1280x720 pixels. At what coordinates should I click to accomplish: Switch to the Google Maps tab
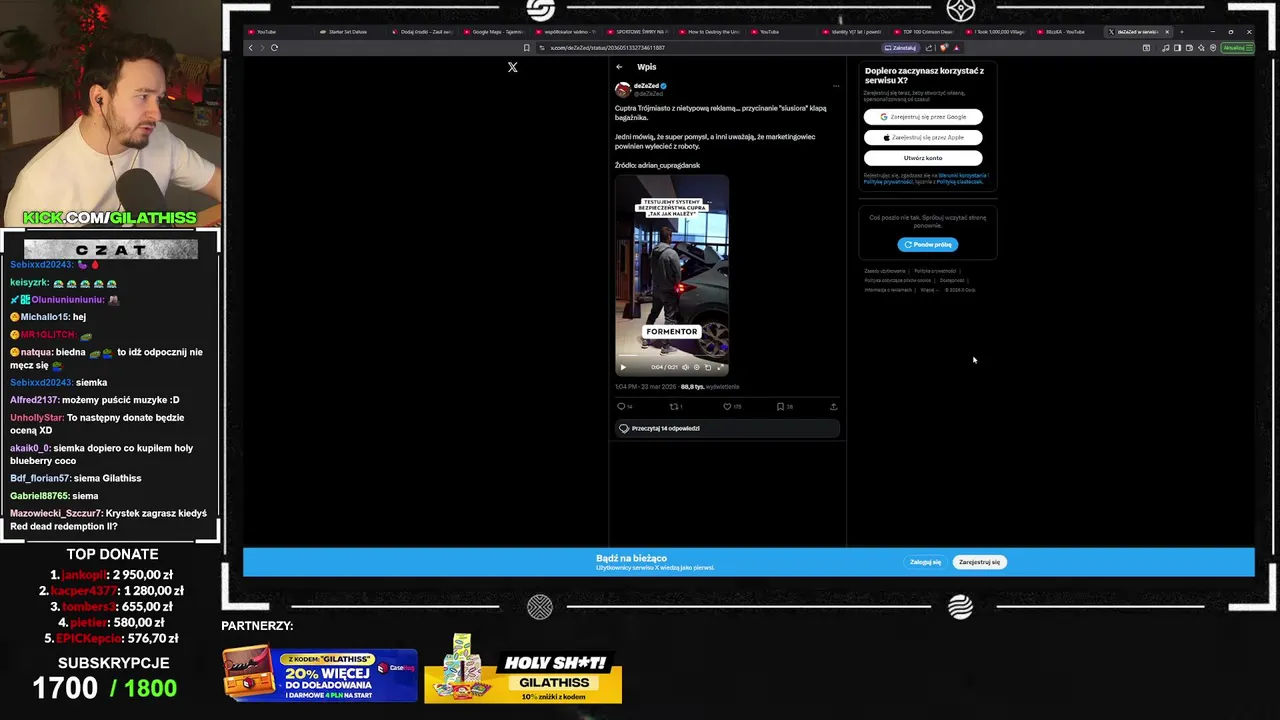(x=494, y=32)
